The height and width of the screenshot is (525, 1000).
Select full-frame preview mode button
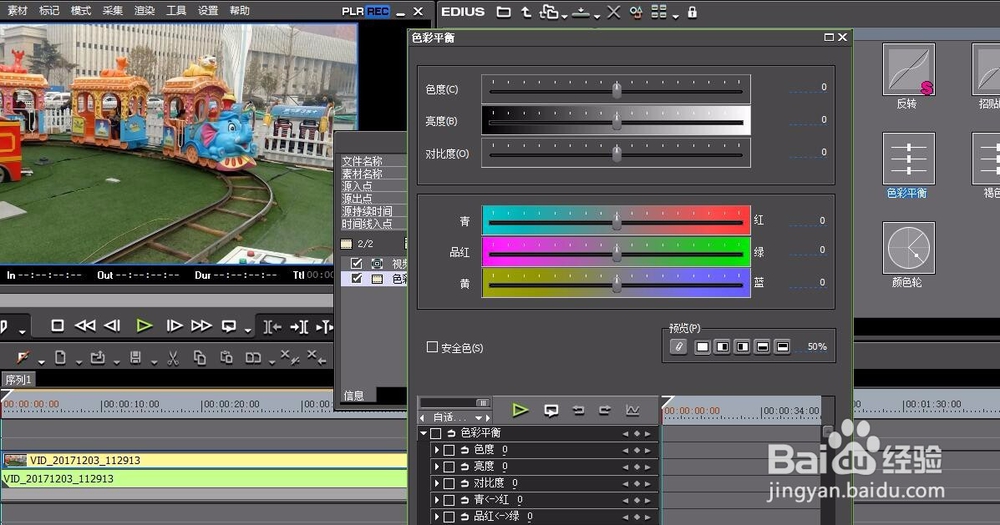(702, 346)
